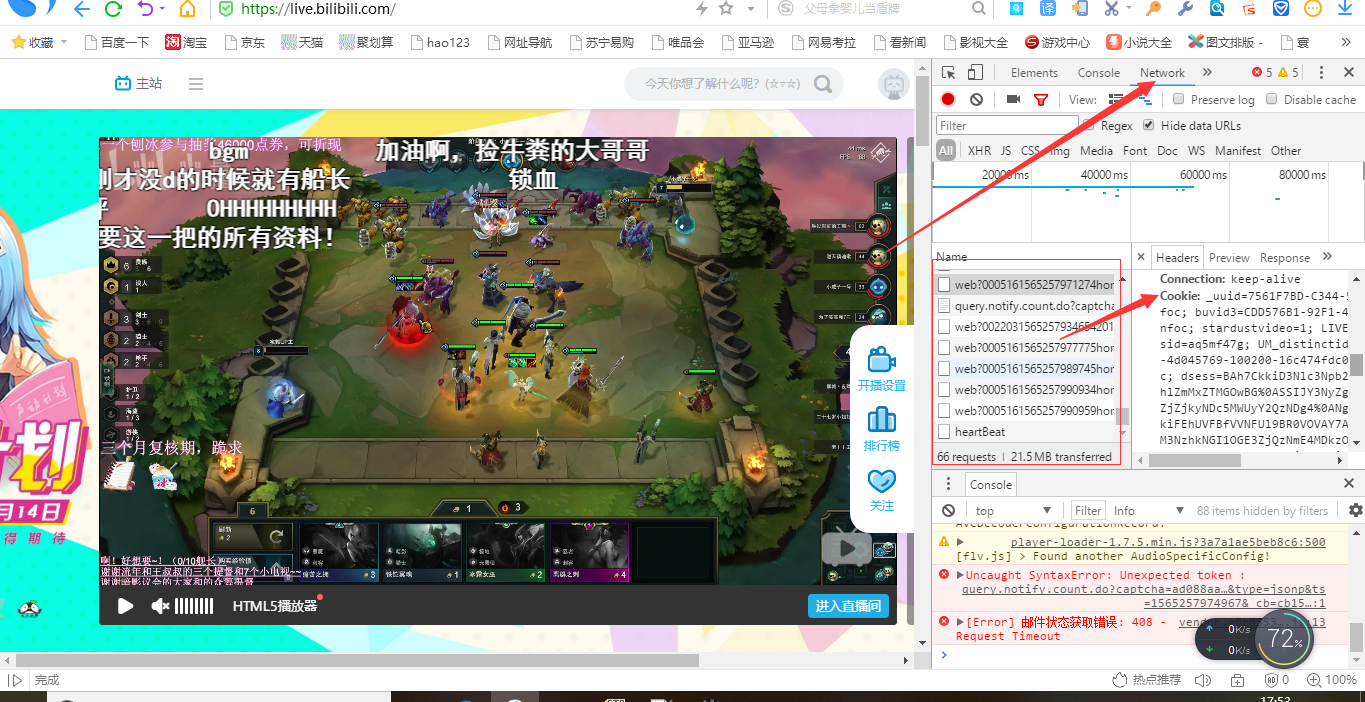Screen dimensions: 1365x702
Task: Open the 收藏 bookmarks dropdown arrow
Action: click(64, 42)
